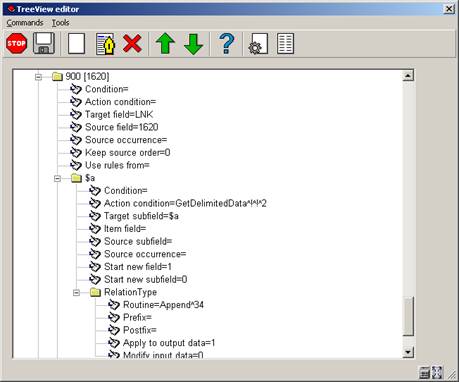This screenshot has width=459, height=382.
Task: Select Routine=Append^34 item
Action: (x=163, y=305)
